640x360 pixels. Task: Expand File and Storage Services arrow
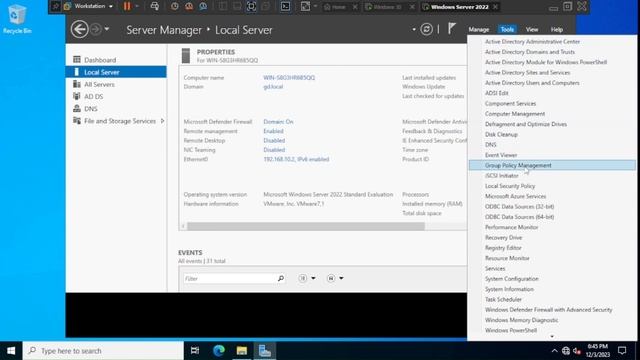coord(162,121)
